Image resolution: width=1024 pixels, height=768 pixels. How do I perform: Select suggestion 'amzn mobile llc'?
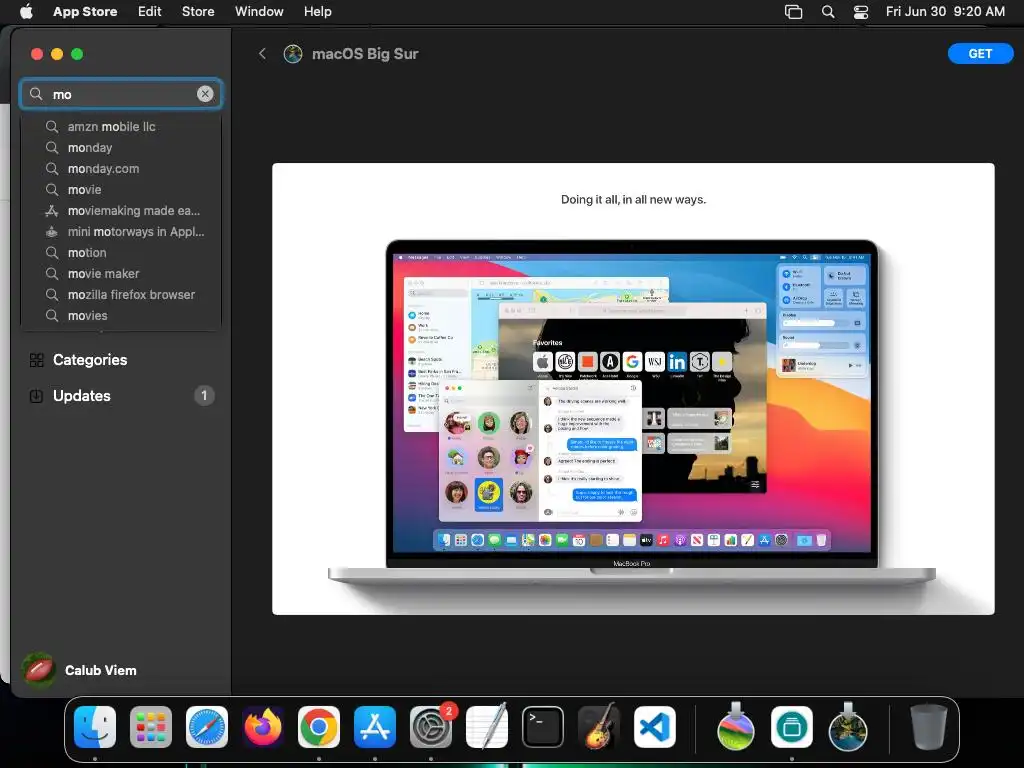(121, 127)
